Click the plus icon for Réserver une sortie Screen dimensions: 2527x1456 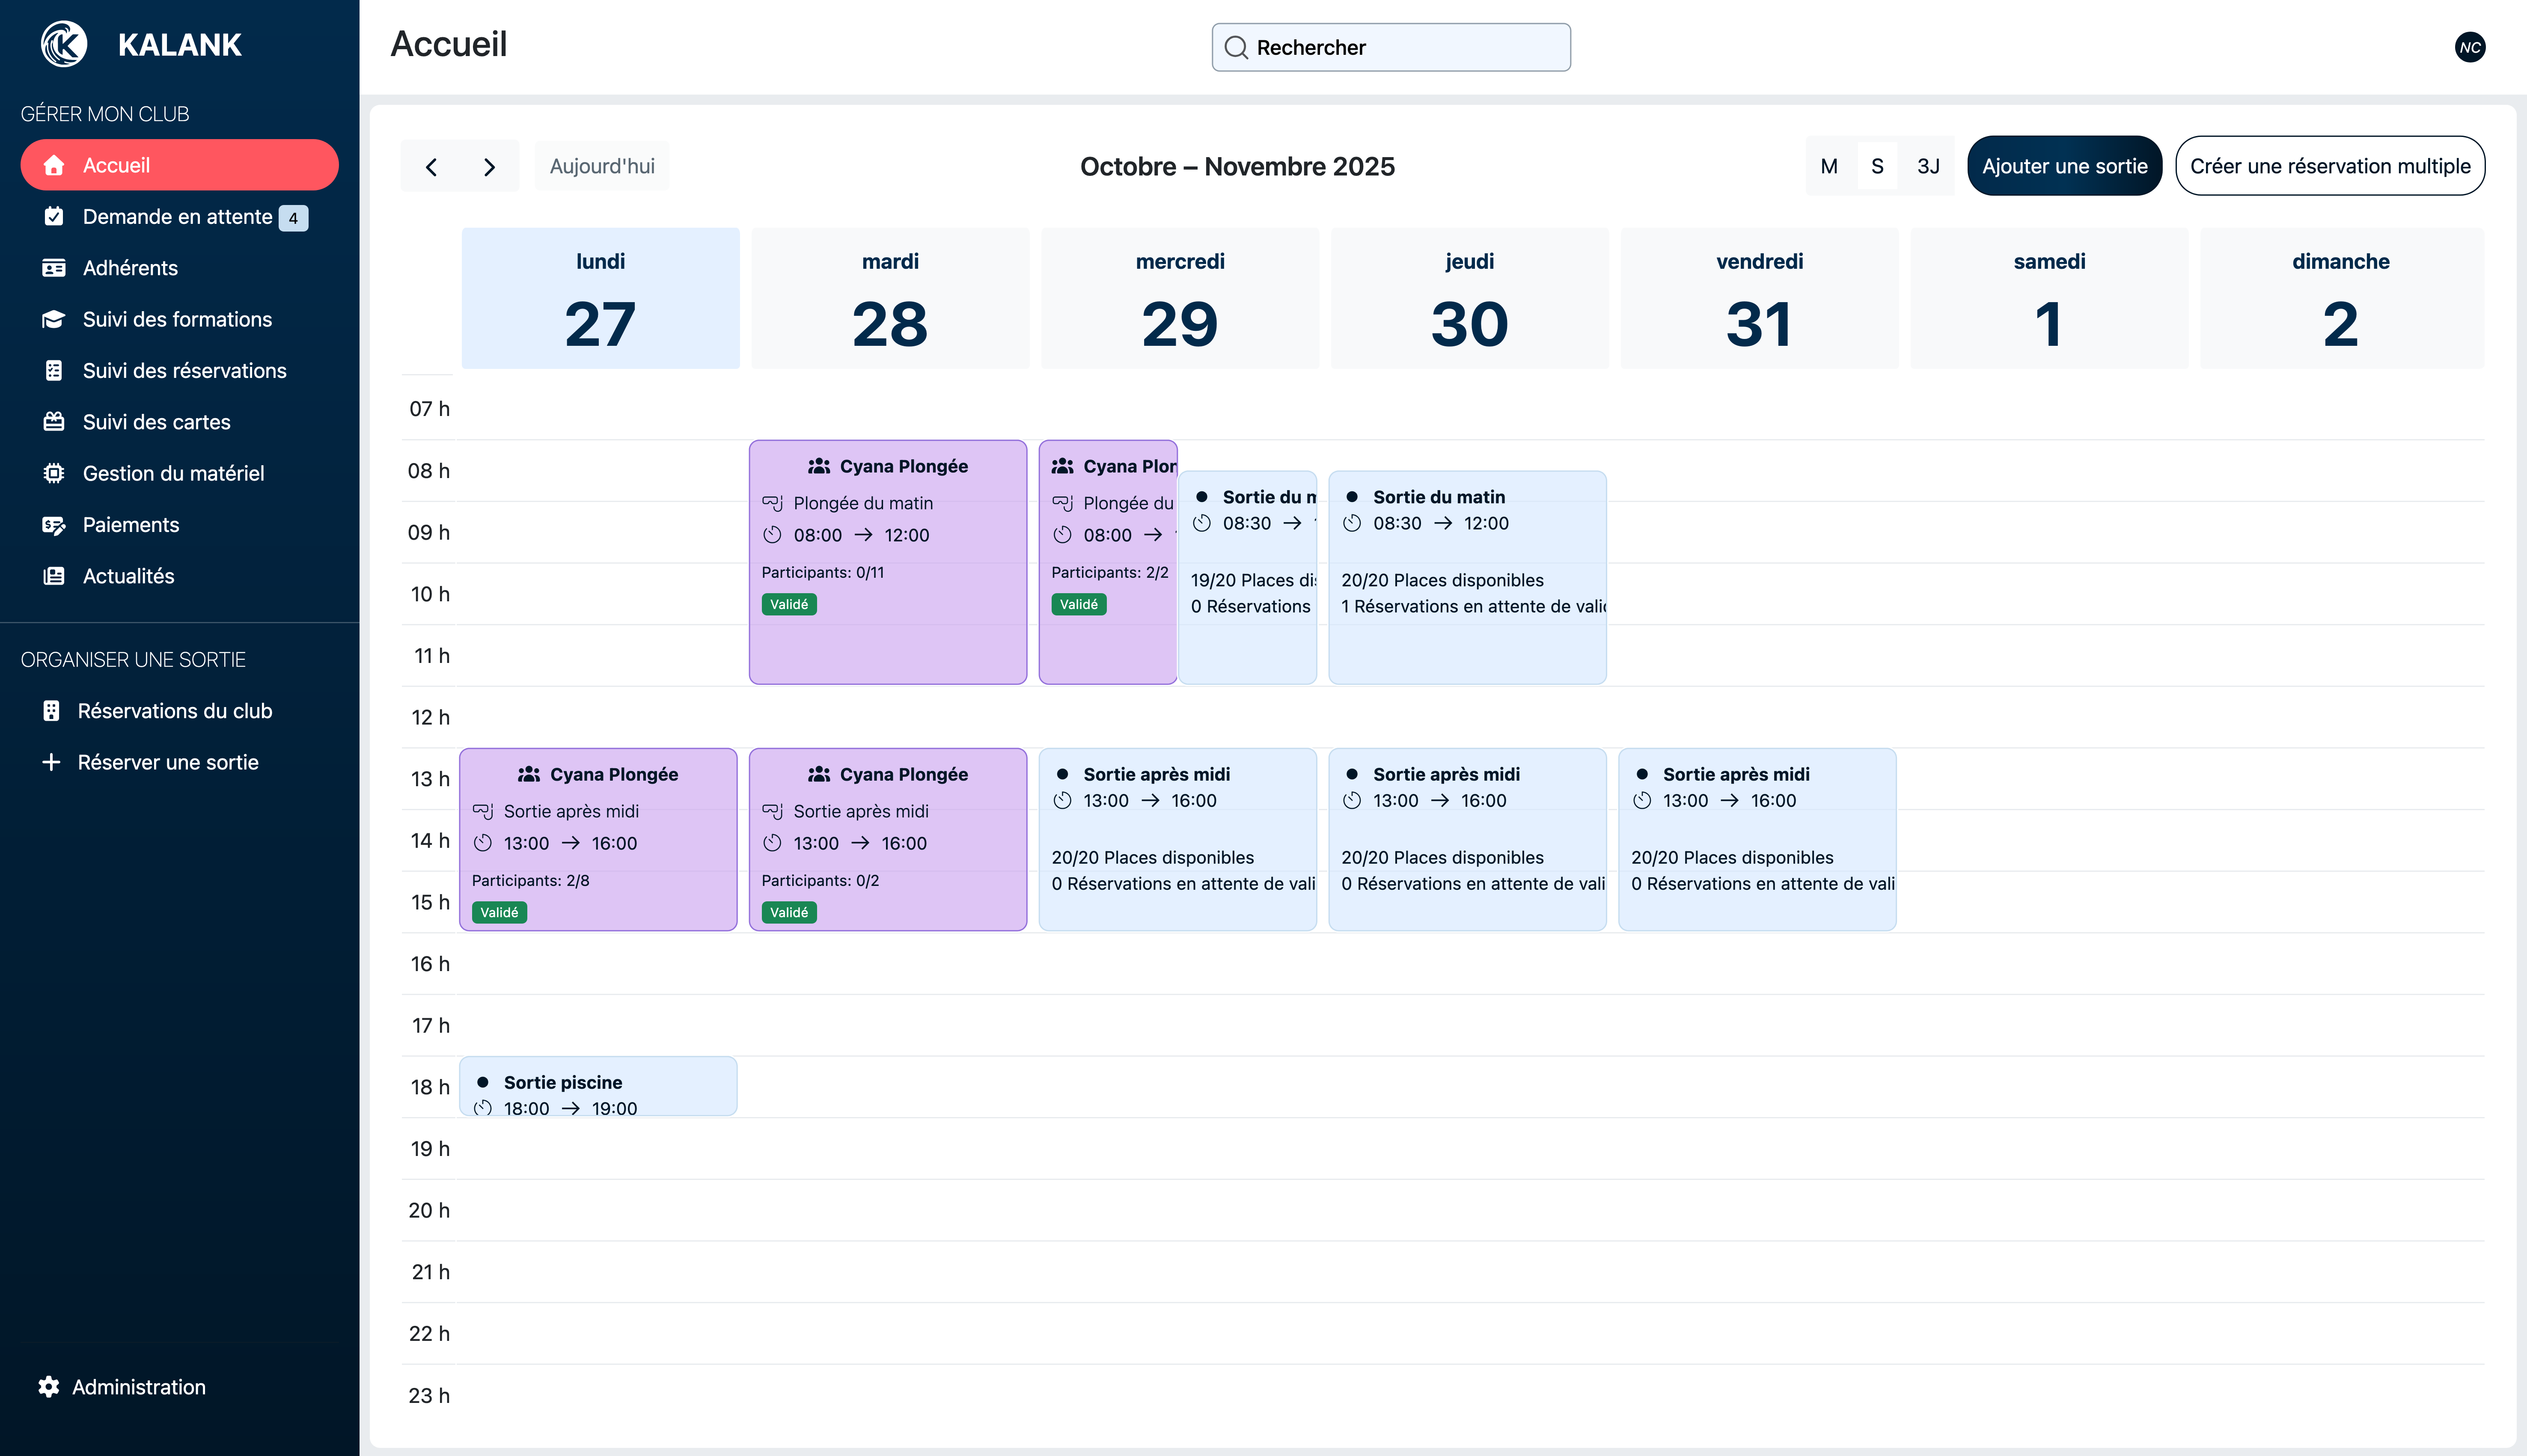point(51,762)
